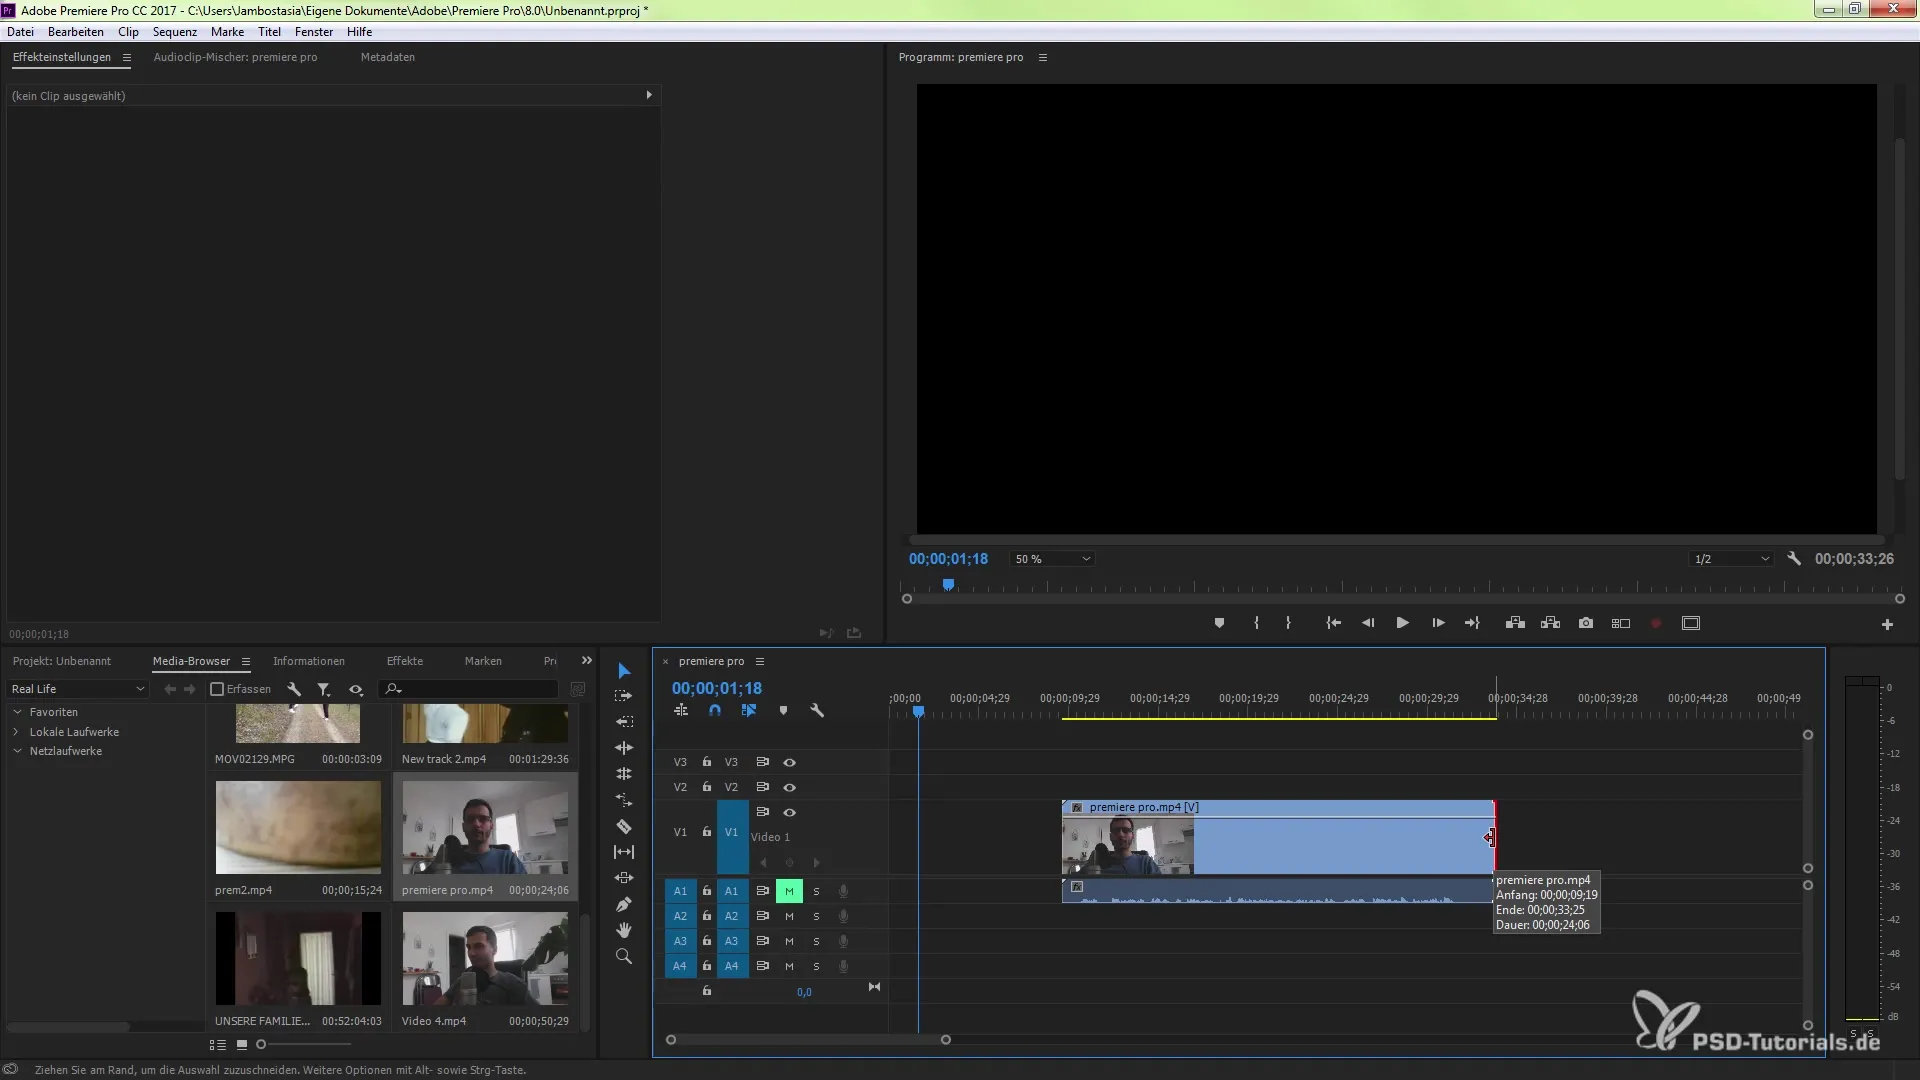Select the Pen tool

(624, 904)
